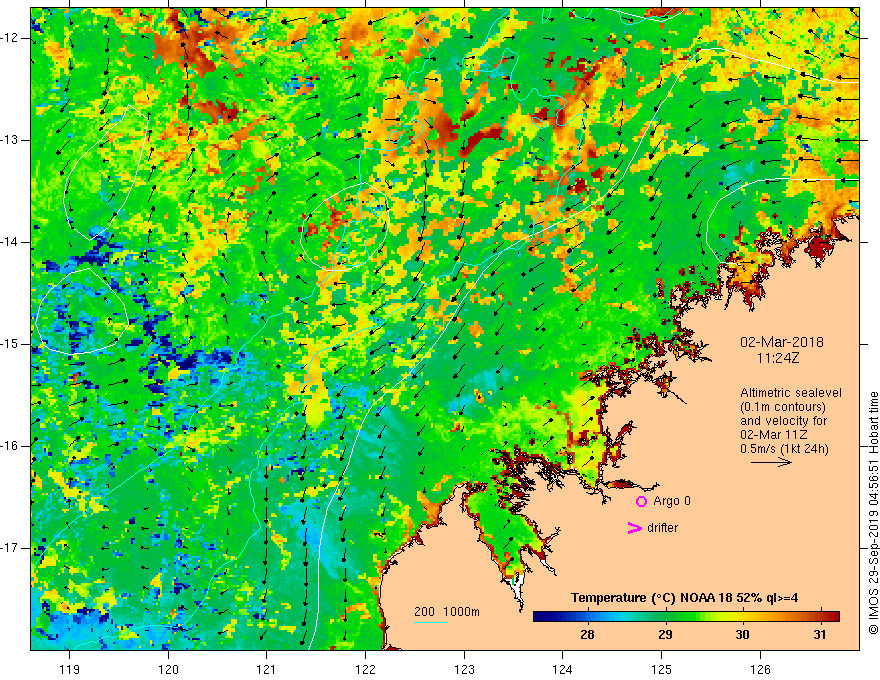This screenshot has height=680, width=880.
Task: Click the IMOS copyright timestamp text
Action: 873,513
